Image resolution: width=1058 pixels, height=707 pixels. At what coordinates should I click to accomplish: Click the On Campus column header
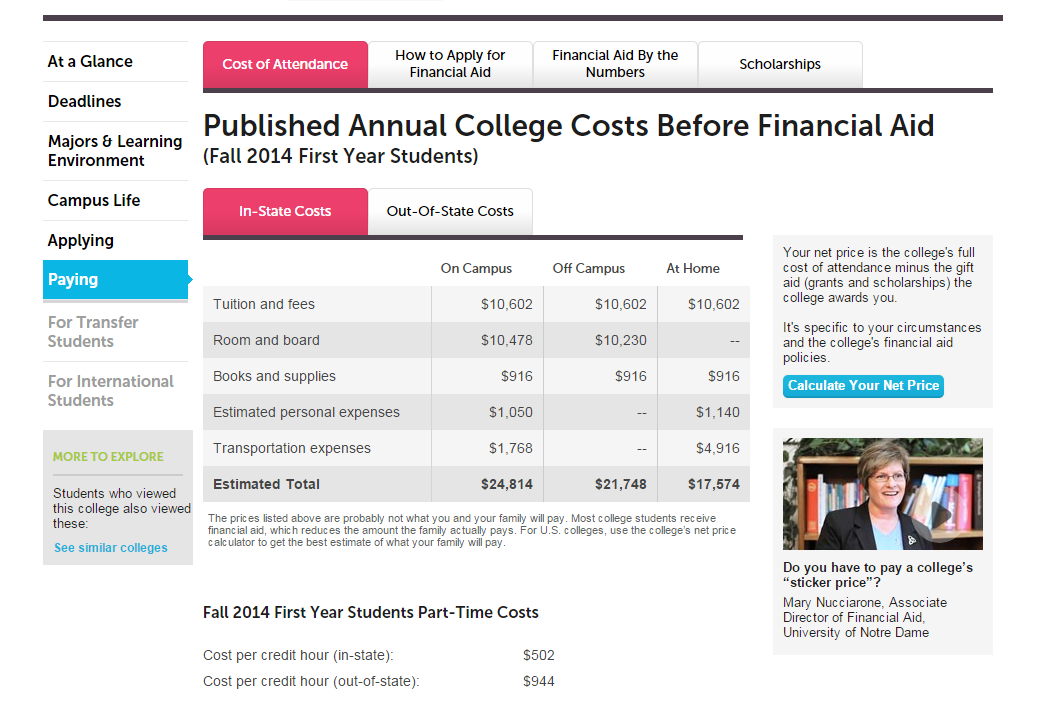pos(476,268)
